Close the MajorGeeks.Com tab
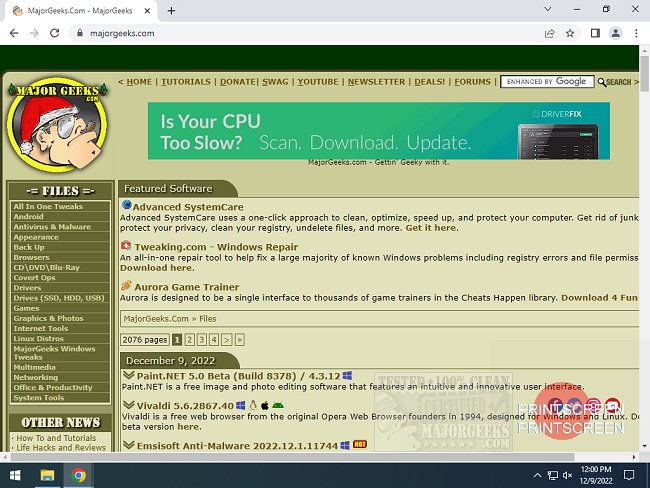 point(147,11)
